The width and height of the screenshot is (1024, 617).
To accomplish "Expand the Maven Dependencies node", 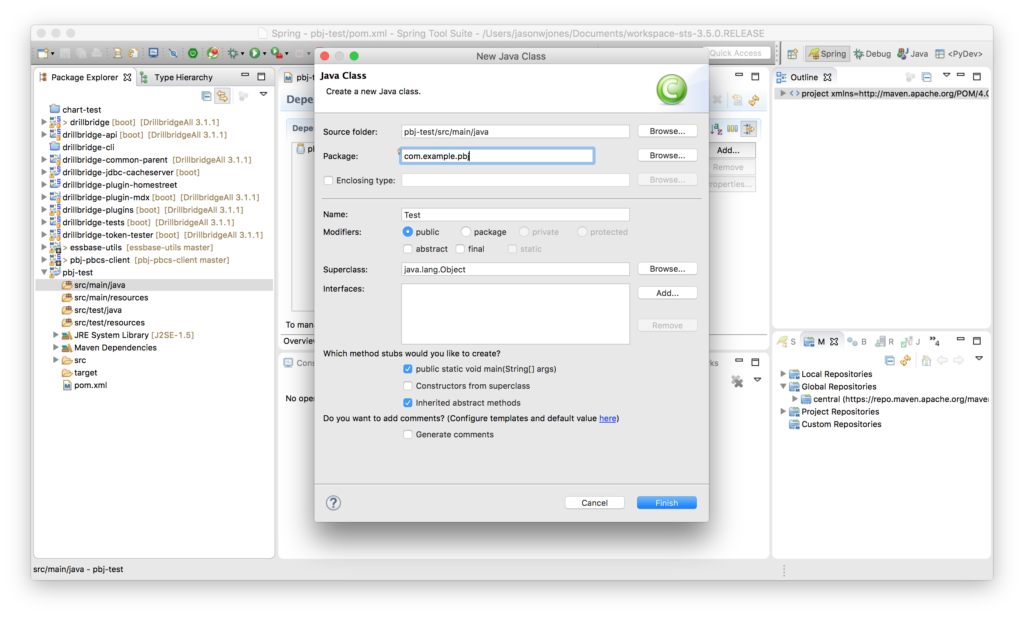I will (56, 347).
